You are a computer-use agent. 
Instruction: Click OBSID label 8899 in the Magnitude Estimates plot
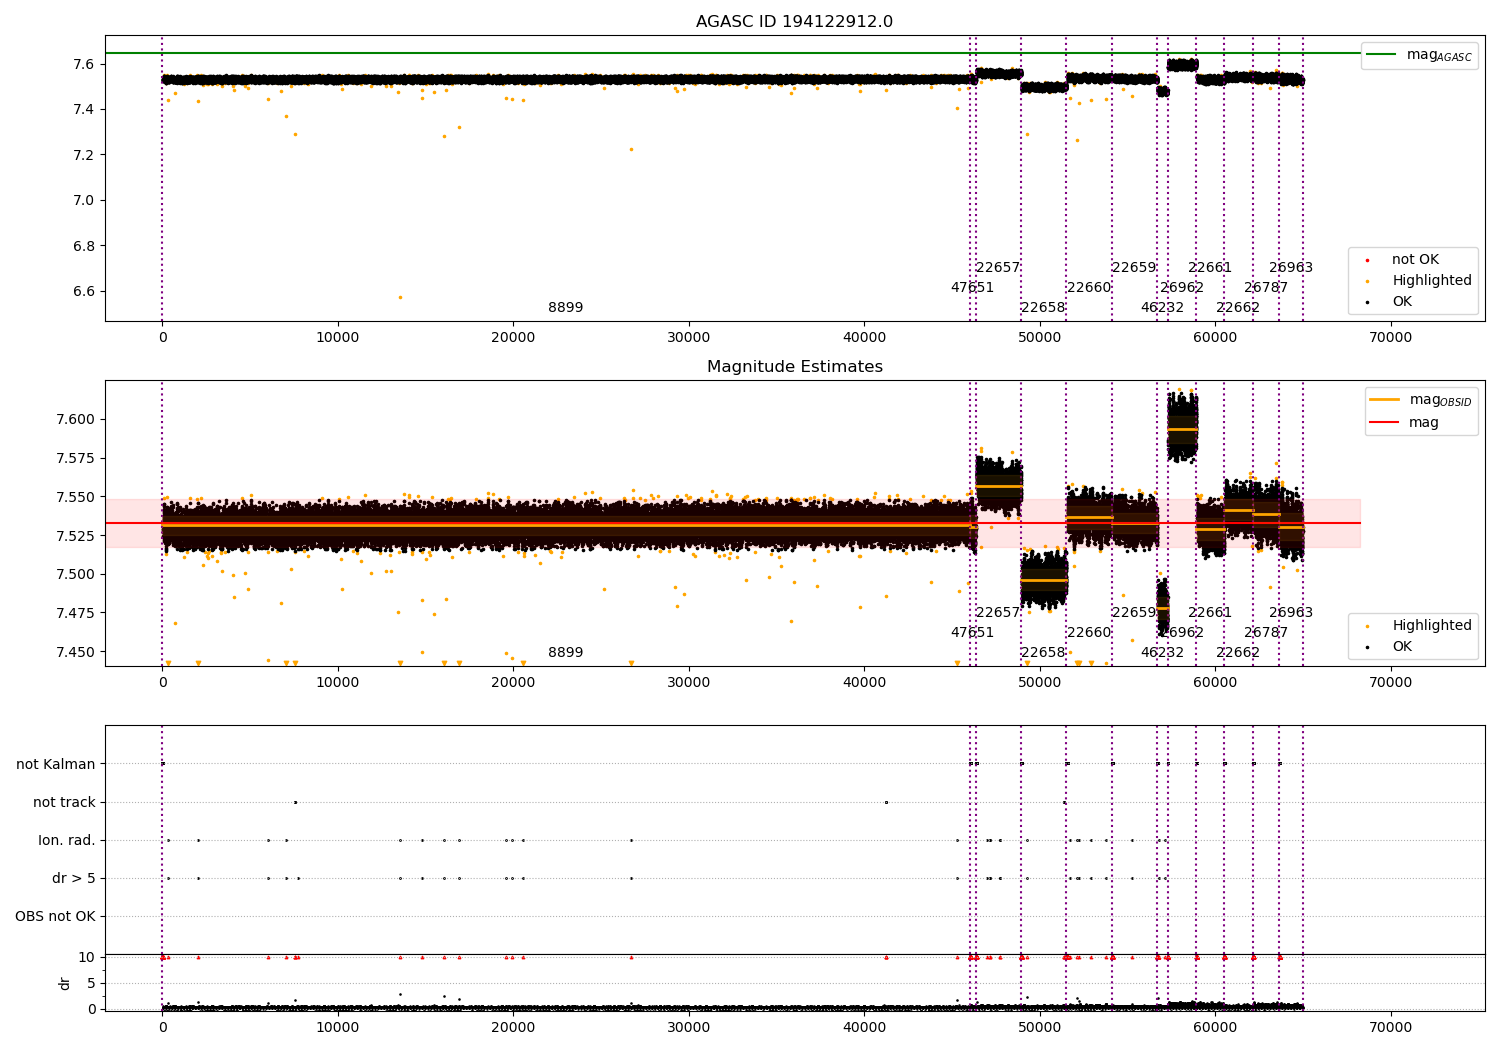[x=565, y=653]
